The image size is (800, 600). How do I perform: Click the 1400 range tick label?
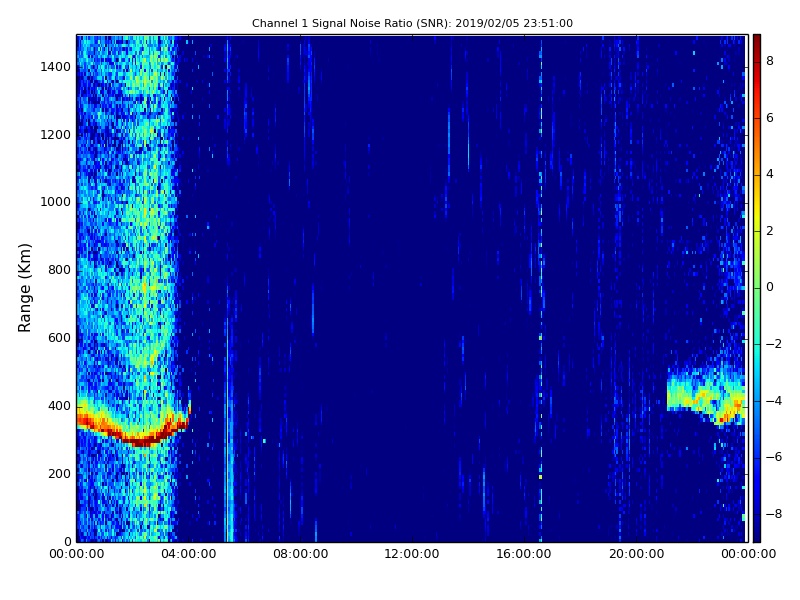click(x=55, y=67)
